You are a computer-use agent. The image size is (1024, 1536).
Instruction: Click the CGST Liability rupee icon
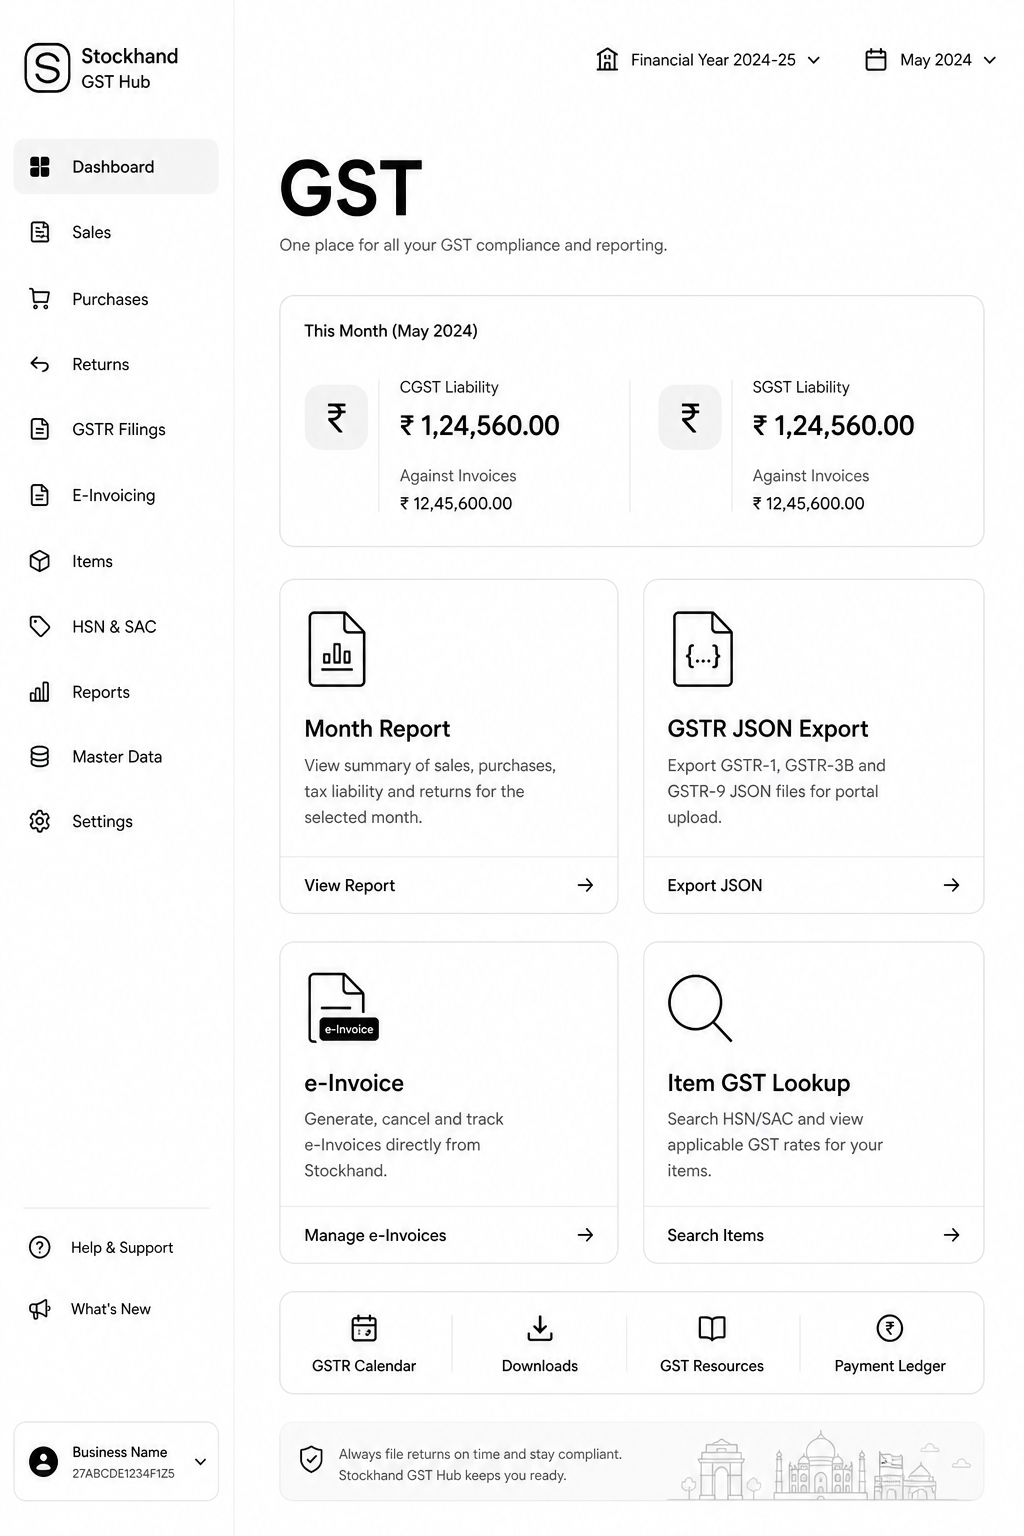(336, 417)
